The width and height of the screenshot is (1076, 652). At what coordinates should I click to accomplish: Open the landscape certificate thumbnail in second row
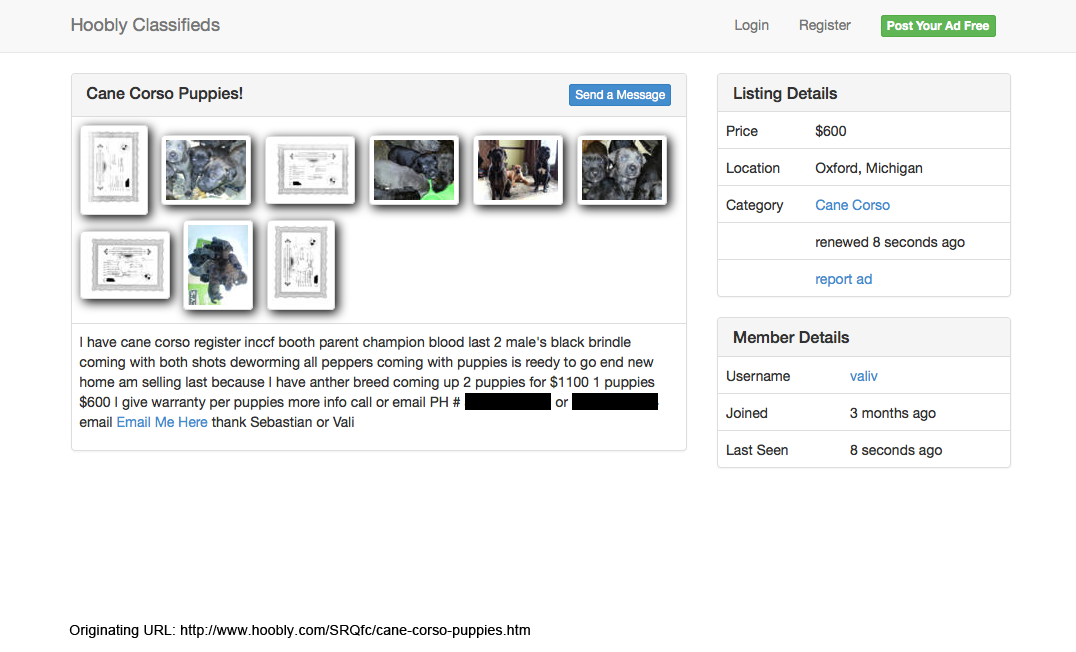coord(125,265)
